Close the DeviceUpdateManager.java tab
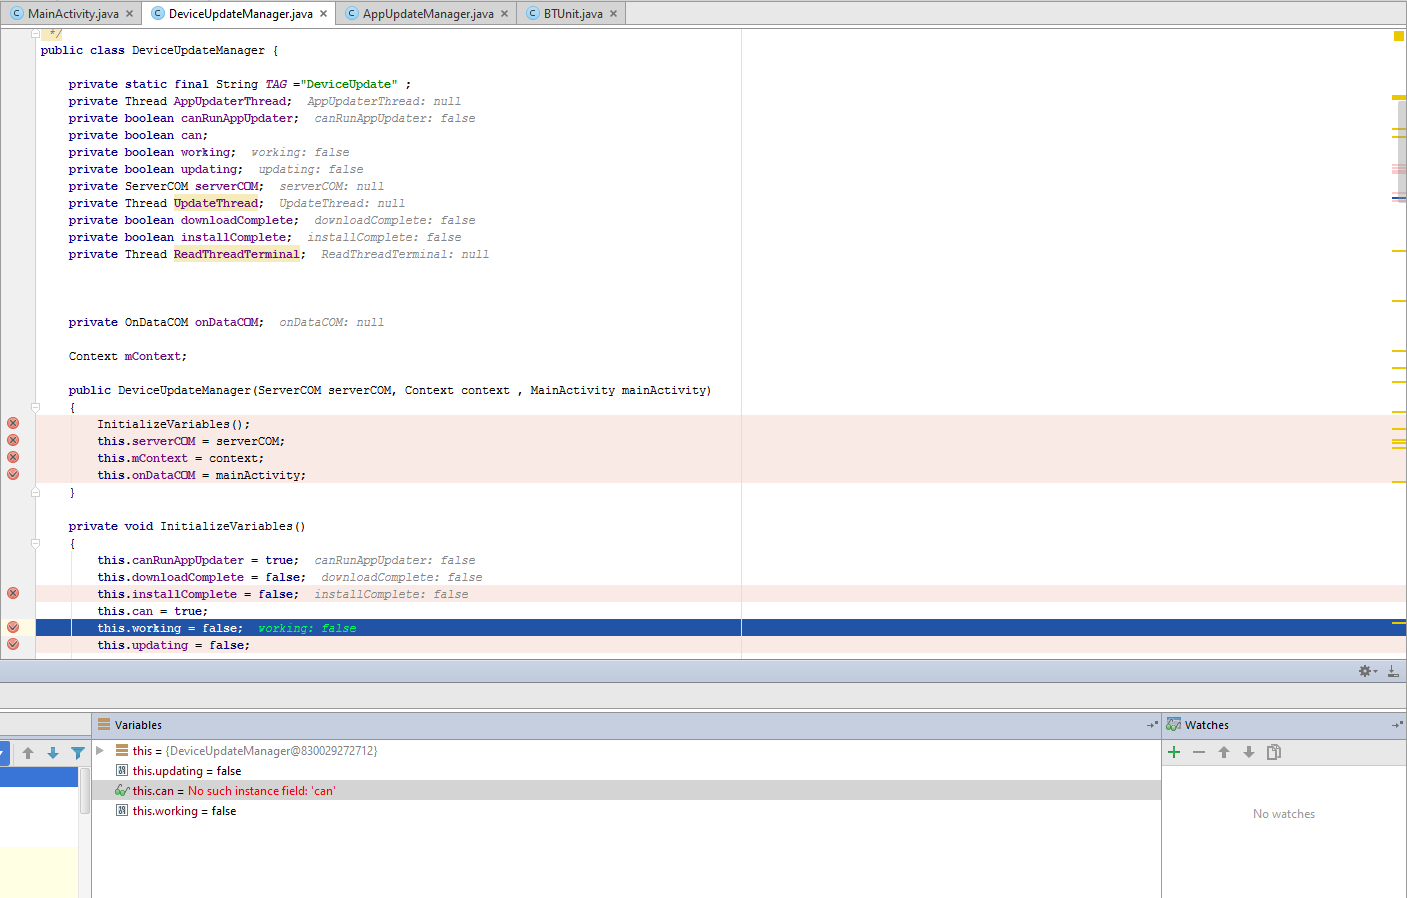1407x898 pixels. click(x=323, y=14)
